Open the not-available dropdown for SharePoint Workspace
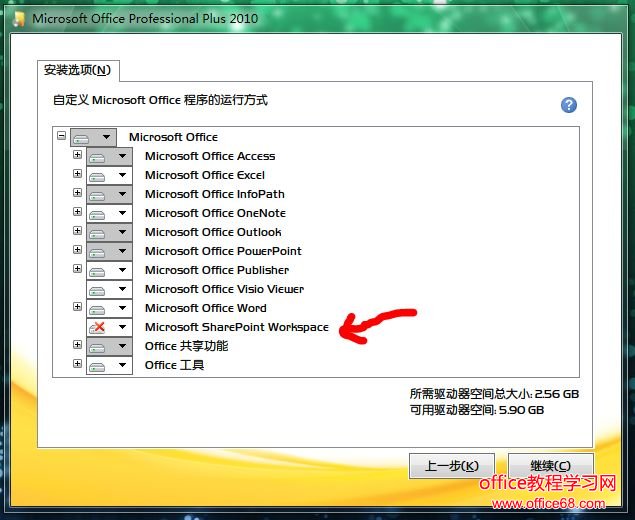Image resolution: width=635 pixels, height=520 pixels. [109, 327]
